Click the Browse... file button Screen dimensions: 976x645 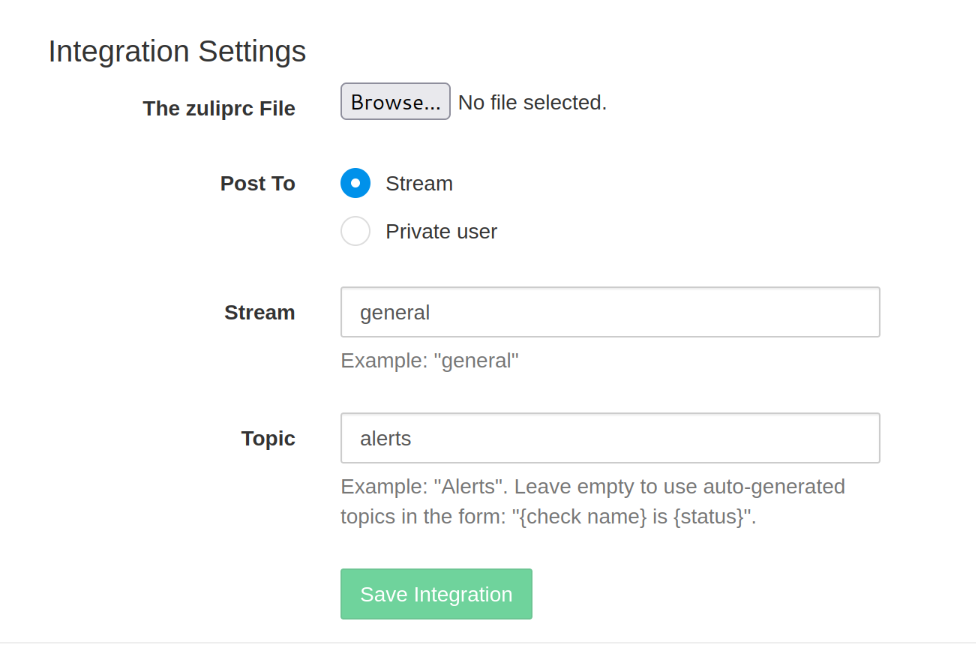click(x=395, y=102)
